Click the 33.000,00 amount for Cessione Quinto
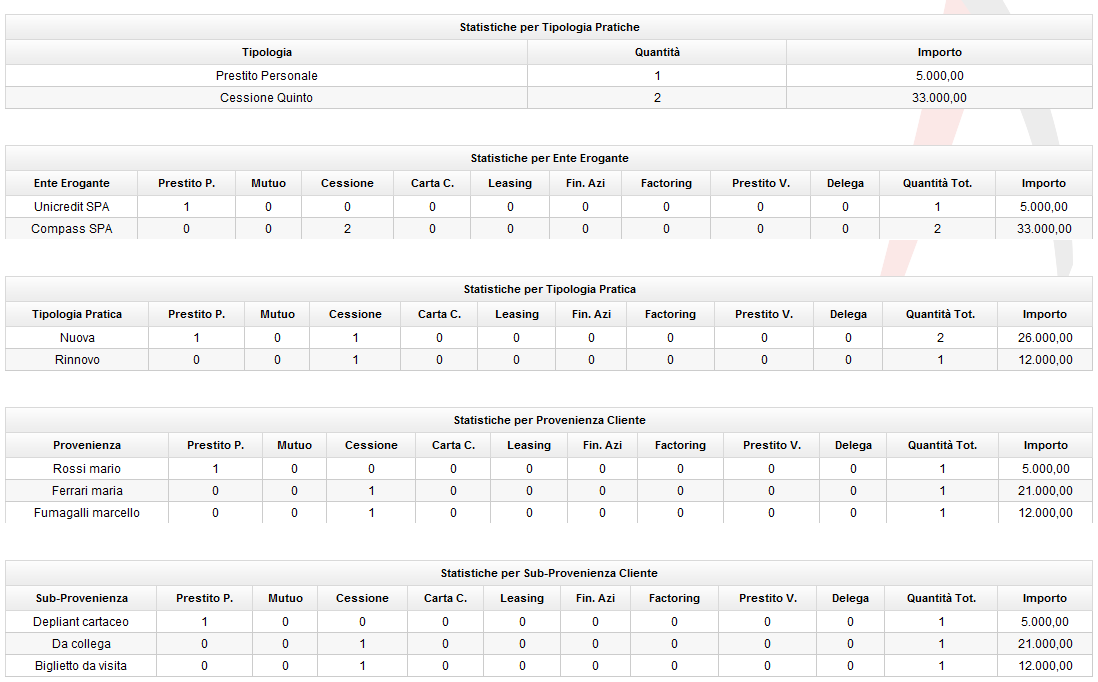The image size is (1098, 682). coord(939,98)
